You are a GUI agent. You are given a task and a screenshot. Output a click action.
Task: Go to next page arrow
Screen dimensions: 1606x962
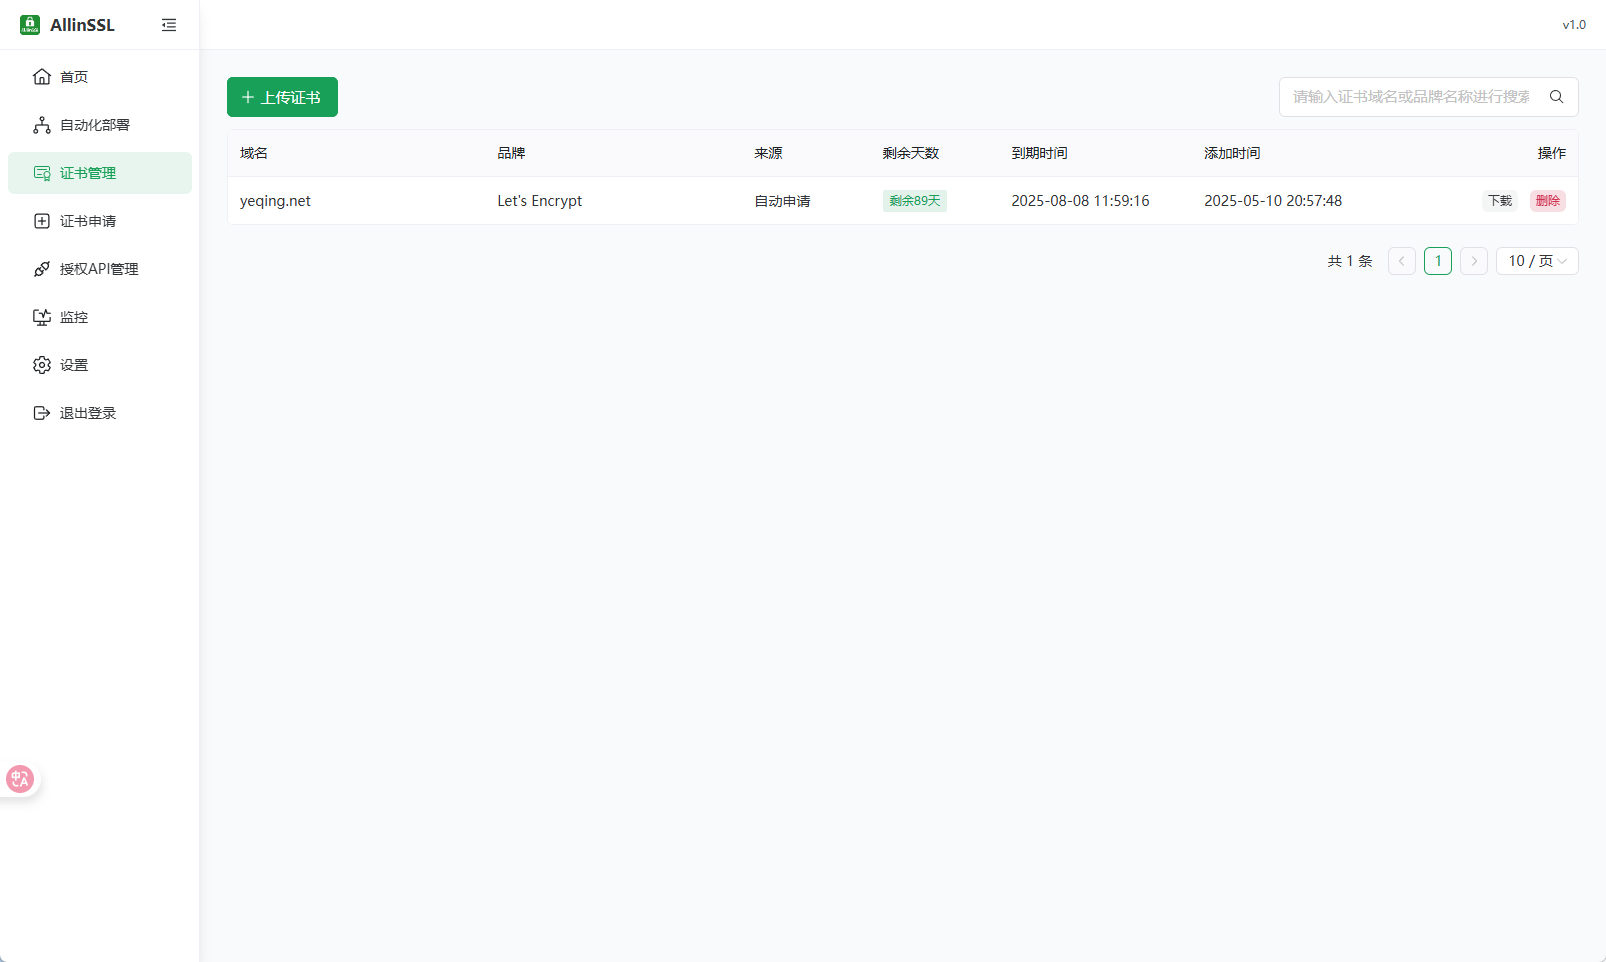[x=1474, y=261]
